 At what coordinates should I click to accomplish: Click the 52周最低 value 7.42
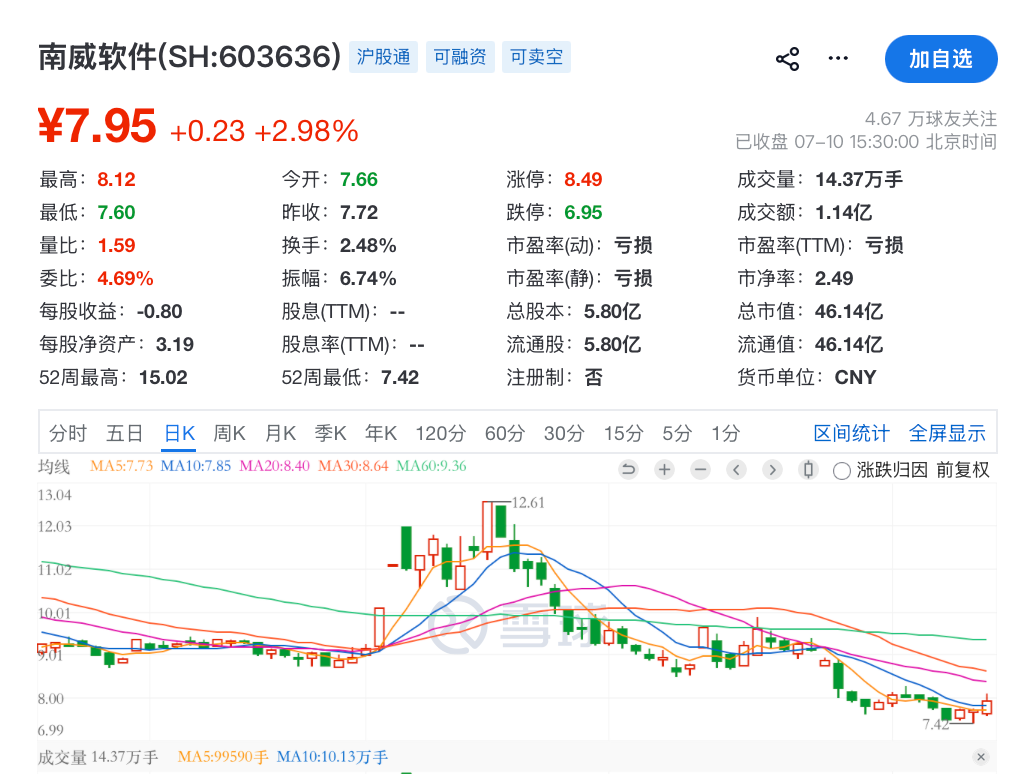click(x=400, y=377)
